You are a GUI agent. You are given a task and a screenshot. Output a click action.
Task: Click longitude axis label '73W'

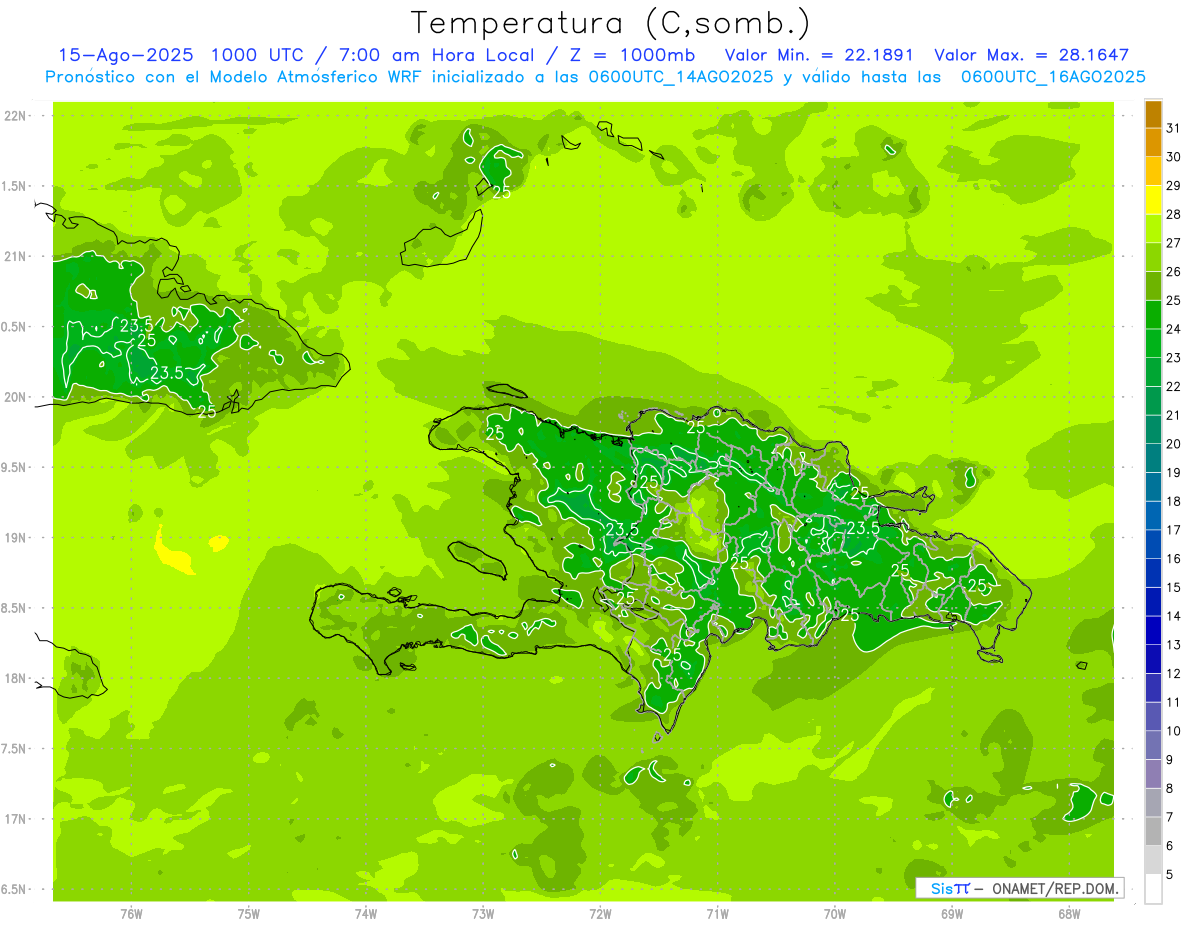tap(483, 914)
